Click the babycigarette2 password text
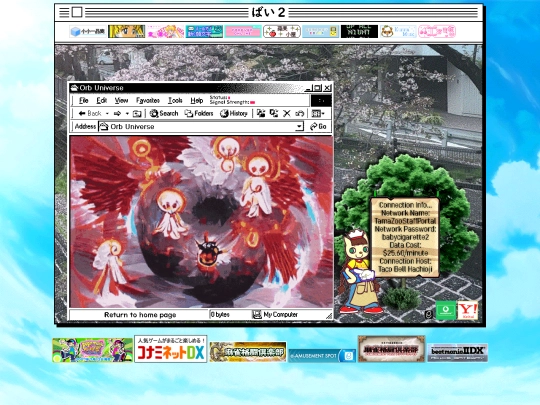The width and height of the screenshot is (540, 405). [405, 237]
